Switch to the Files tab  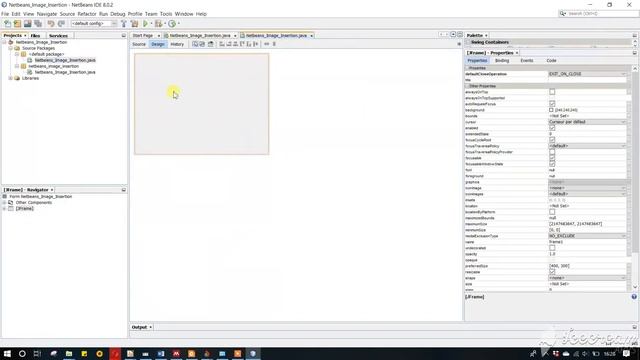click(x=36, y=36)
